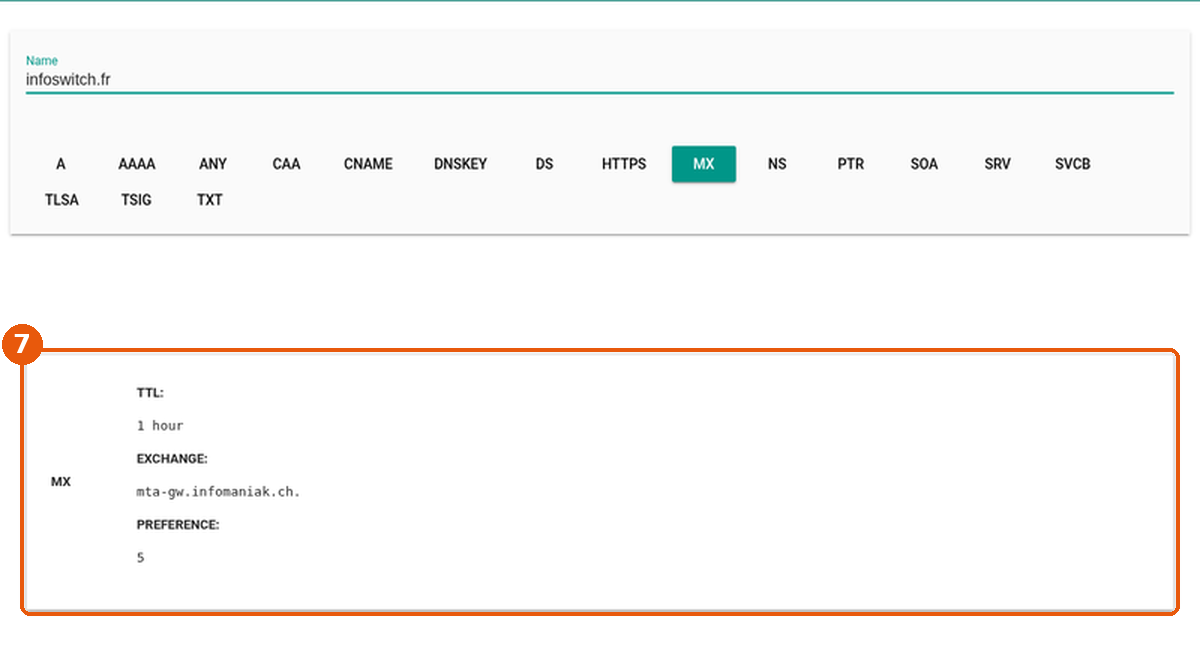Image resolution: width=1200 pixels, height=645 pixels.
Task: Select the CAA record type
Action: [287, 164]
